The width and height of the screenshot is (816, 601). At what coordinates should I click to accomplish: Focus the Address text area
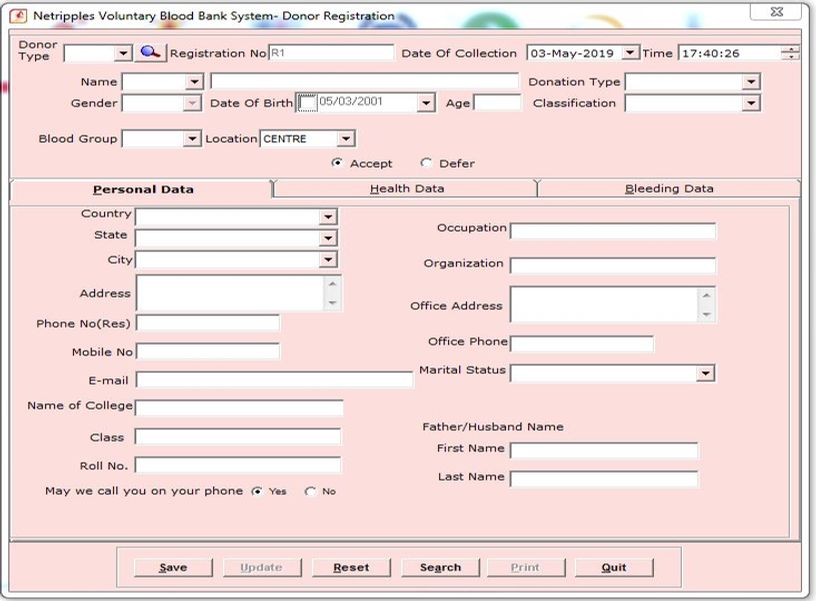231,293
